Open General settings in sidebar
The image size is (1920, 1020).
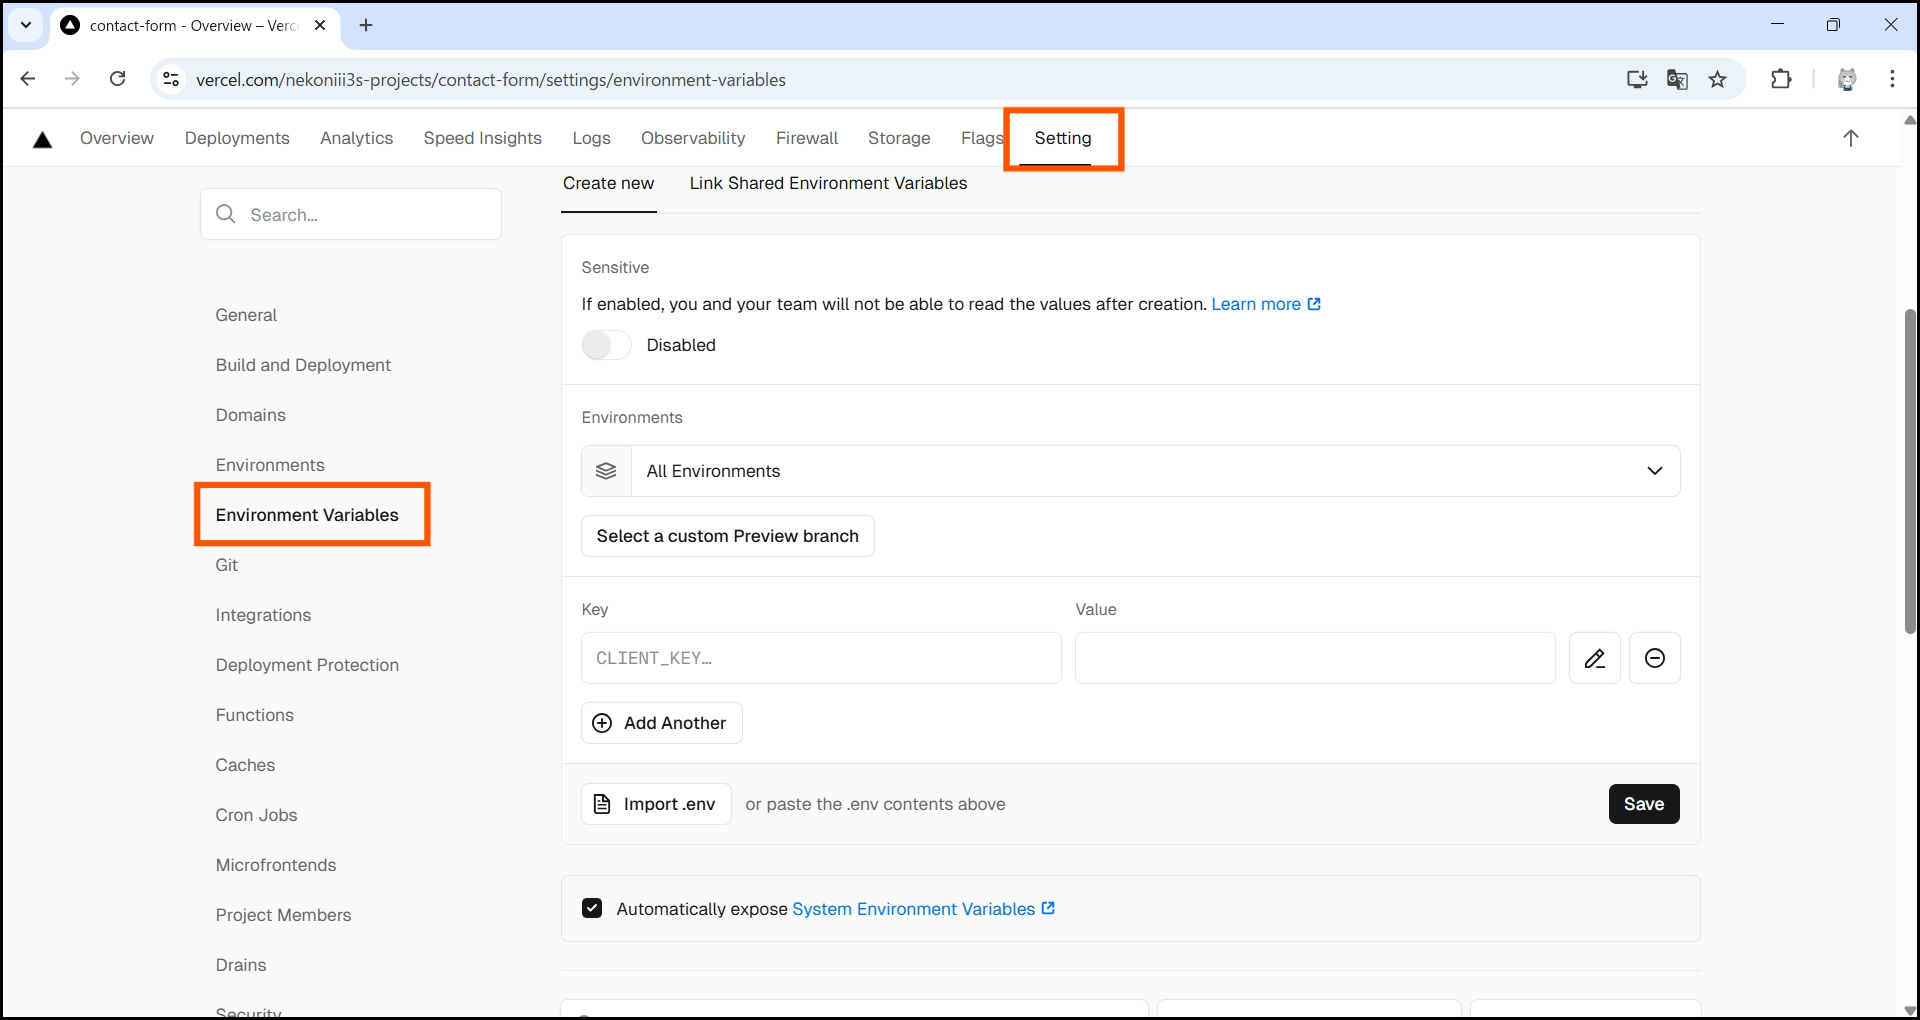(x=246, y=315)
